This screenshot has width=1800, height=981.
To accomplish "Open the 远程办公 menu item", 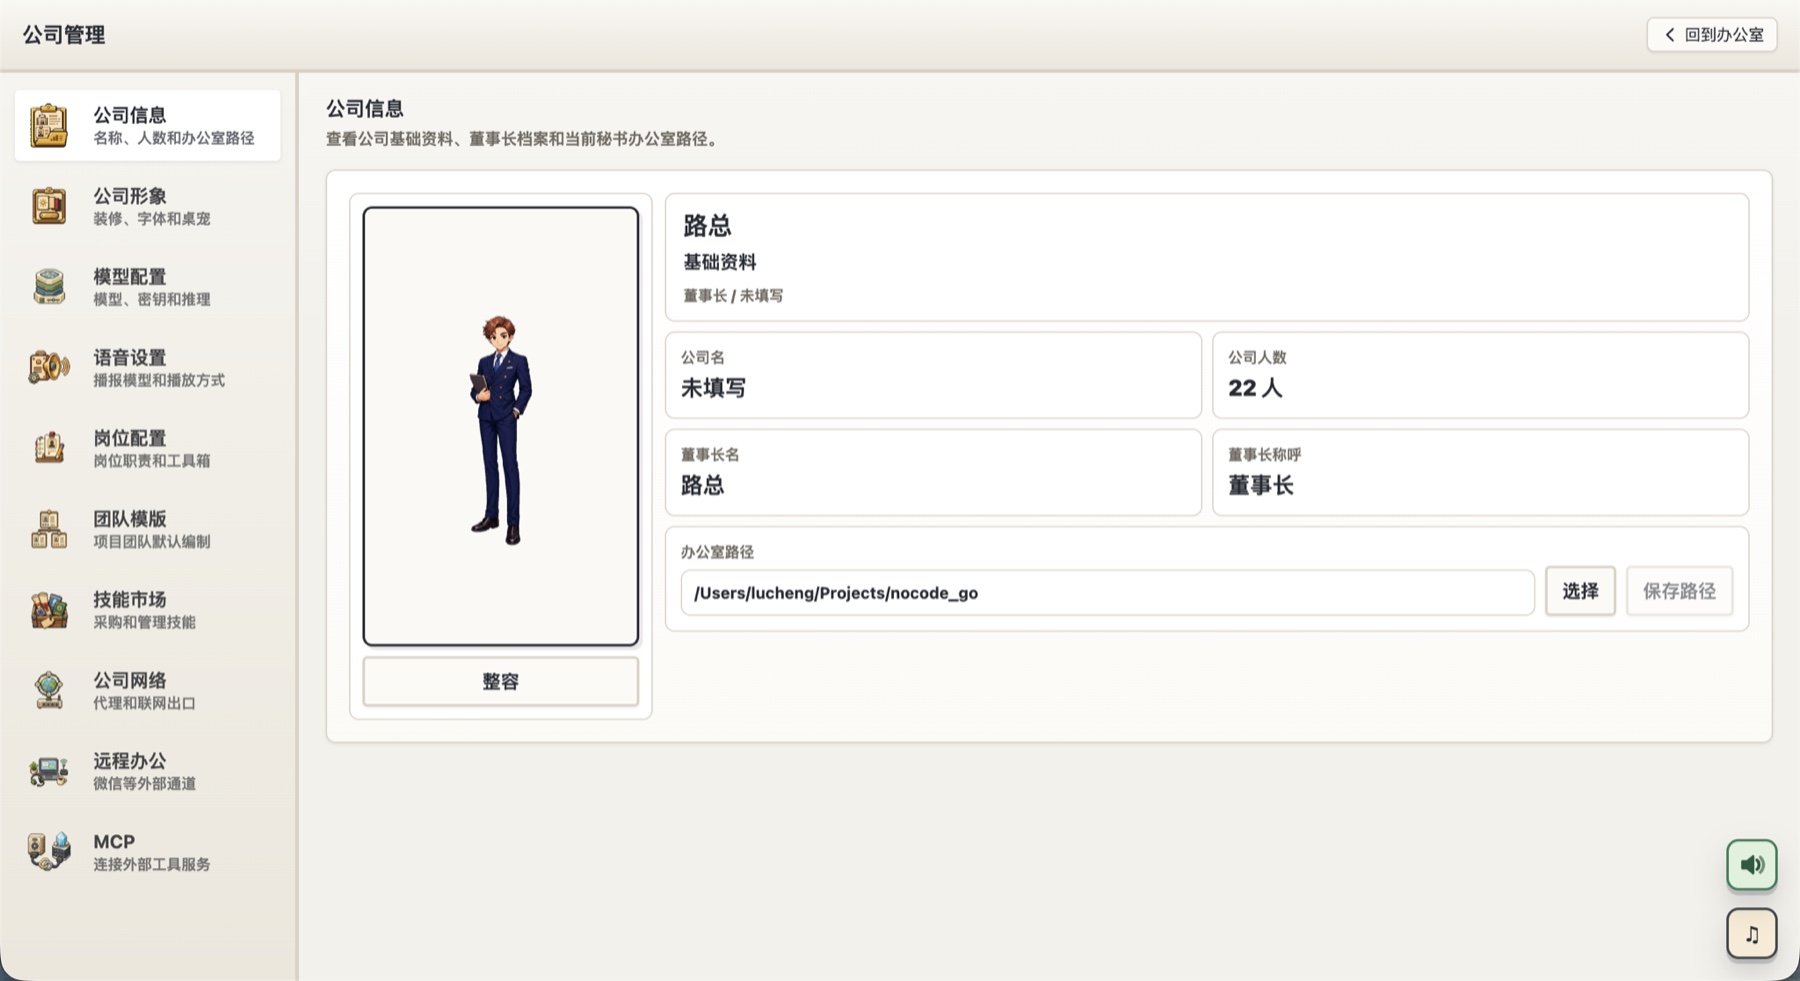I will point(147,771).
